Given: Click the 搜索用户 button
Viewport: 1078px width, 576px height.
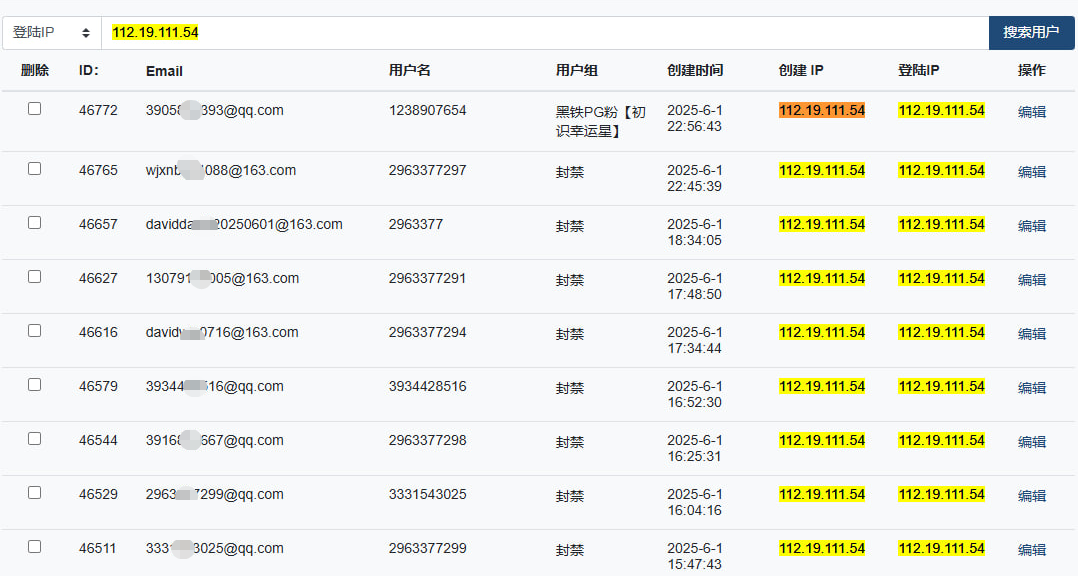Looking at the screenshot, I should (x=1031, y=33).
